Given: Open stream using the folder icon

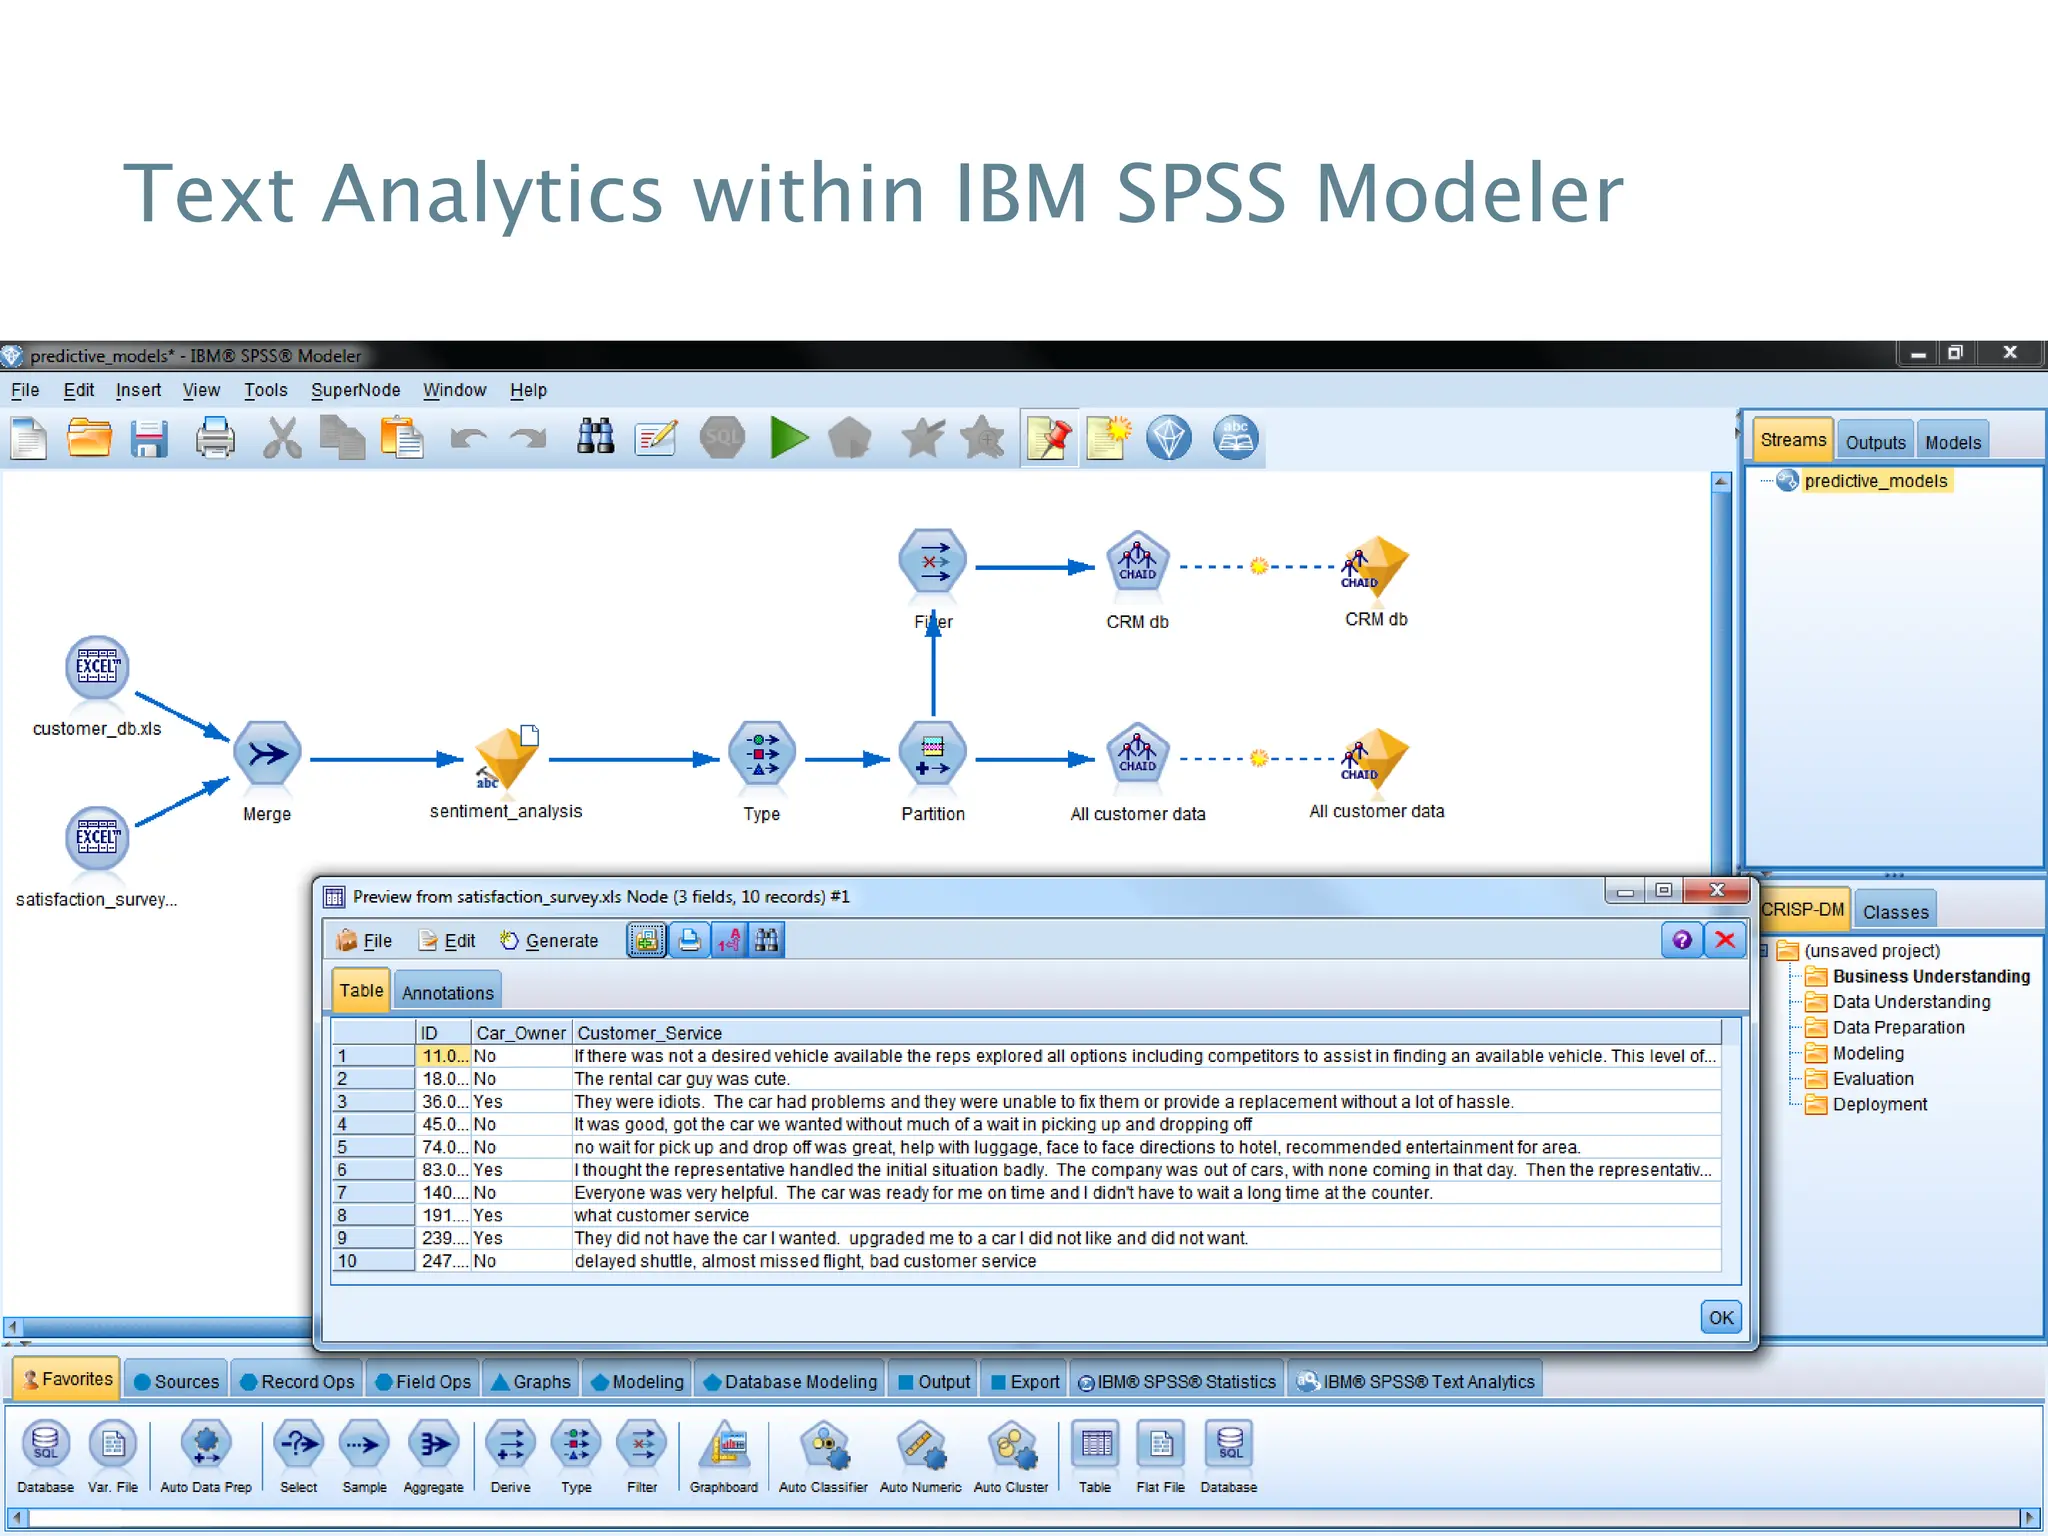Looking at the screenshot, I should pyautogui.click(x=89, y=439).
